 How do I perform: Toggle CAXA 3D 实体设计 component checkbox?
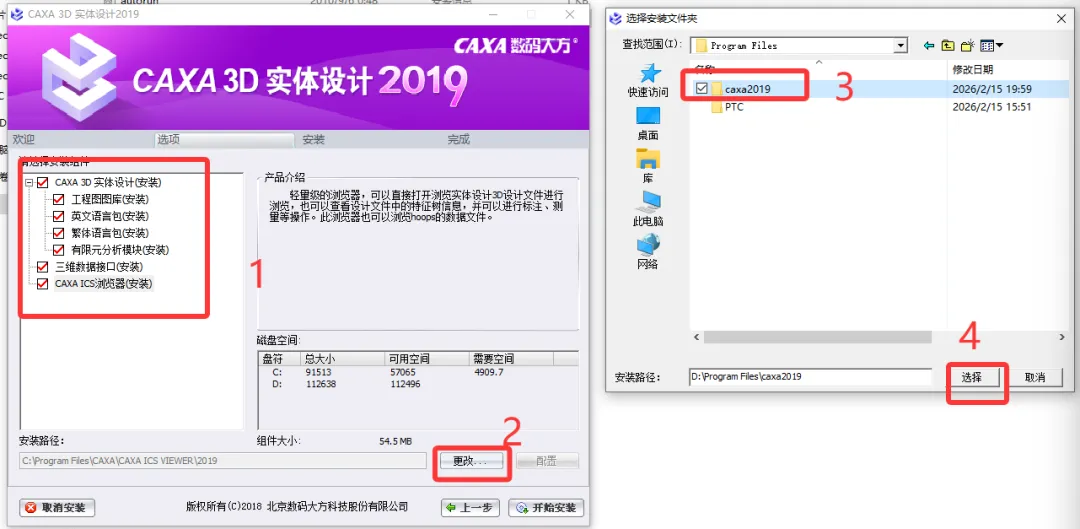click(x=43, y=183)
